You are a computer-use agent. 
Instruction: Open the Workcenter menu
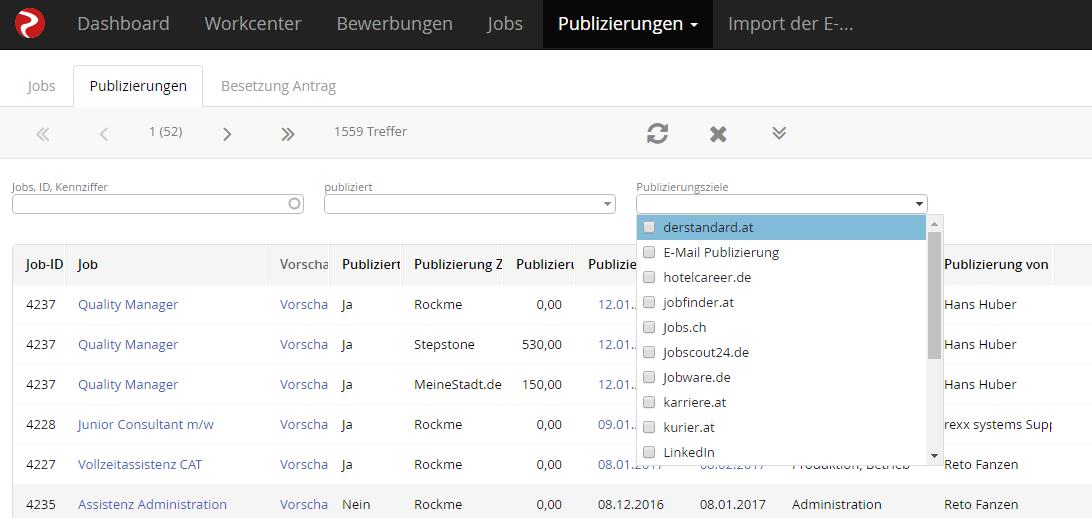click(253, 24)
